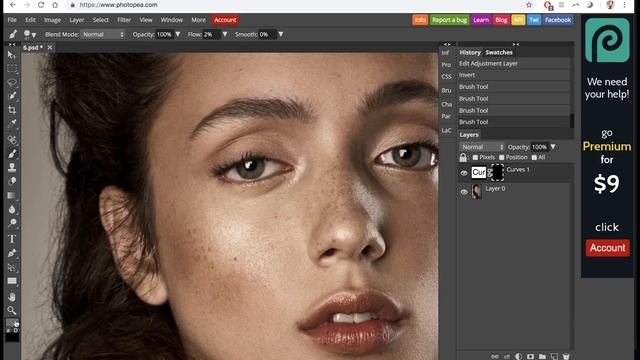Image resolution: width=640 pixels, height=360 pixels.
Task: Open the Filter menu
Action: click(x=124, y=20)
